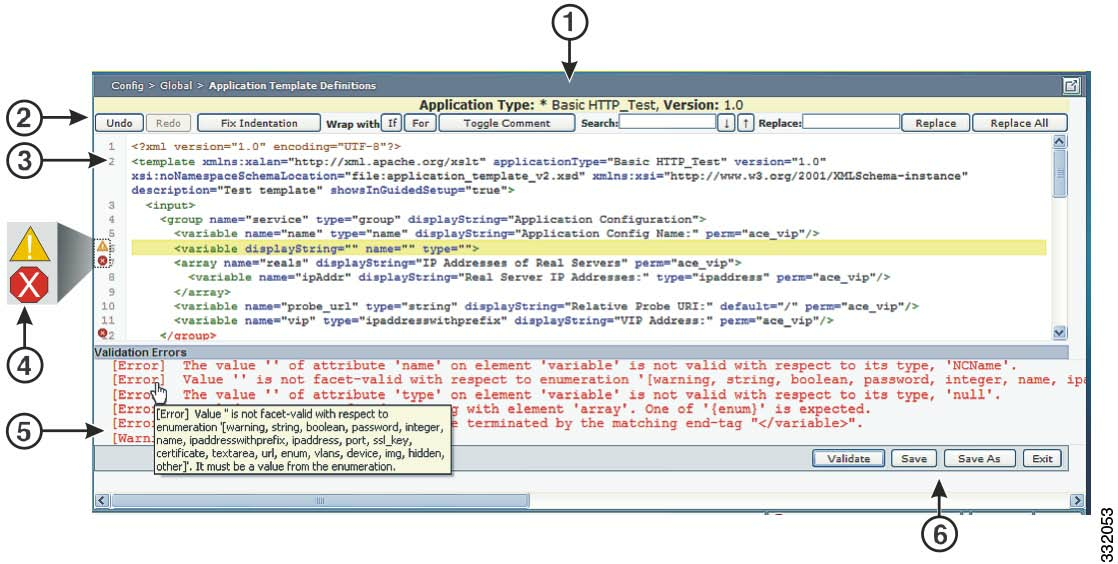The height and width of the screenshot is (564, 1118).
Task: Wrap selection with If
Action: 391,123
